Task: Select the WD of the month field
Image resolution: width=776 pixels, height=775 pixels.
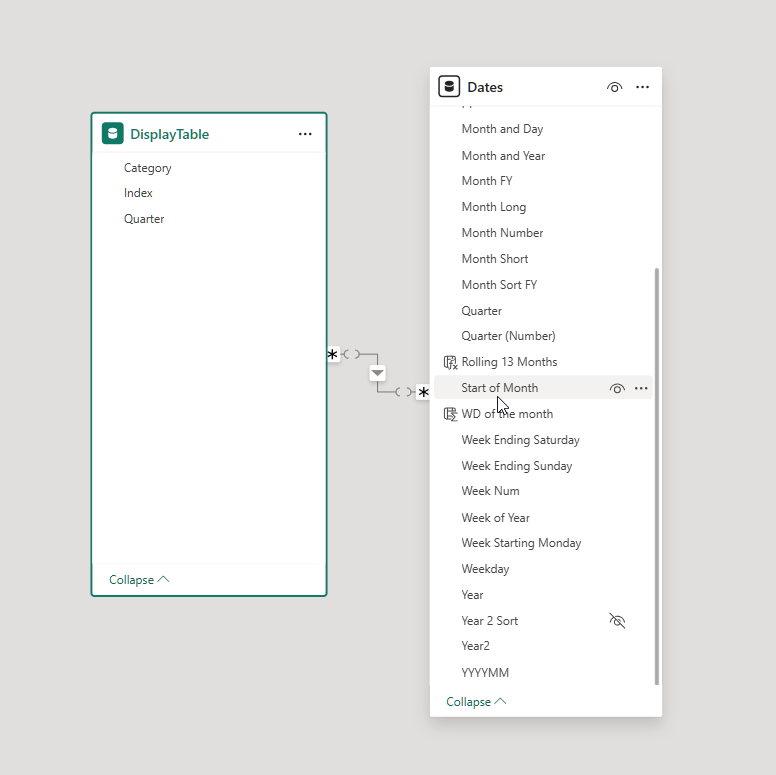Action: click(507, 414)
